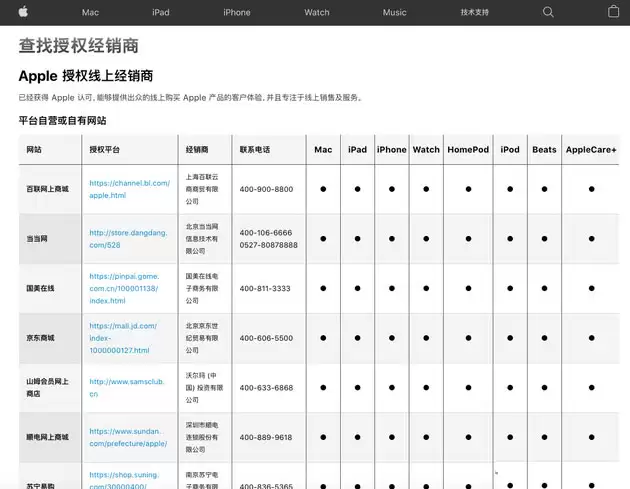Open the Mac menu item
This screenshot has height=489, width=630.
point(90,12)
